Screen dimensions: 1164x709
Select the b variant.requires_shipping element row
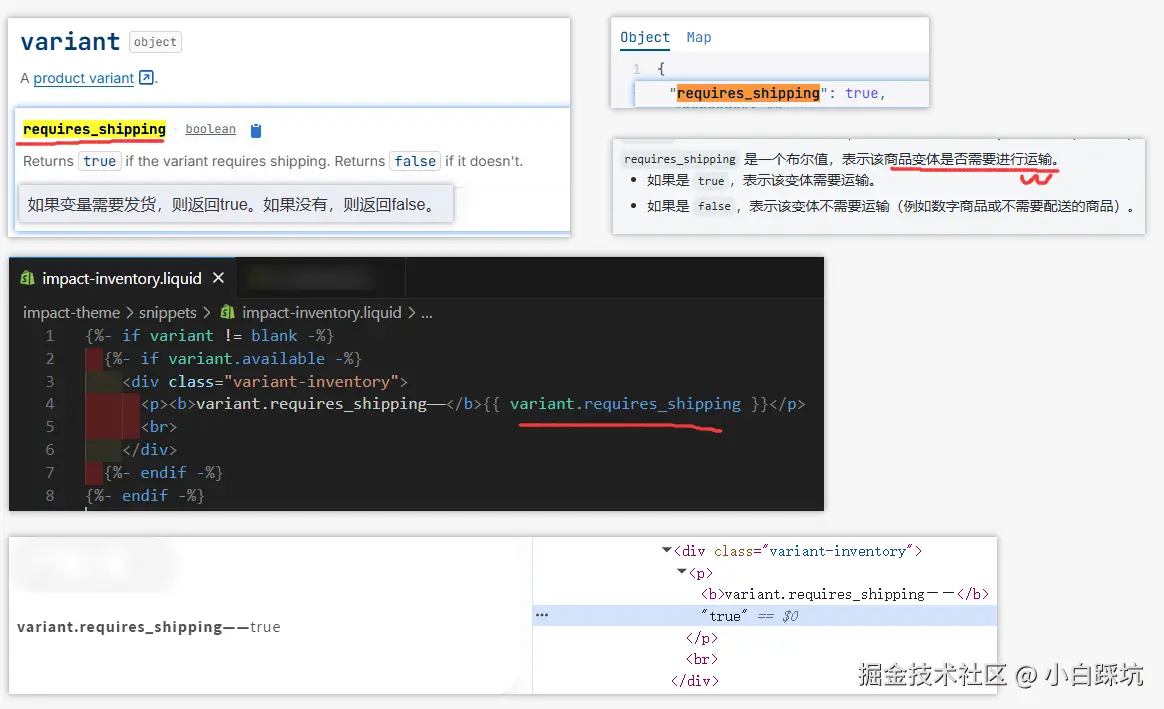(845, 594)
